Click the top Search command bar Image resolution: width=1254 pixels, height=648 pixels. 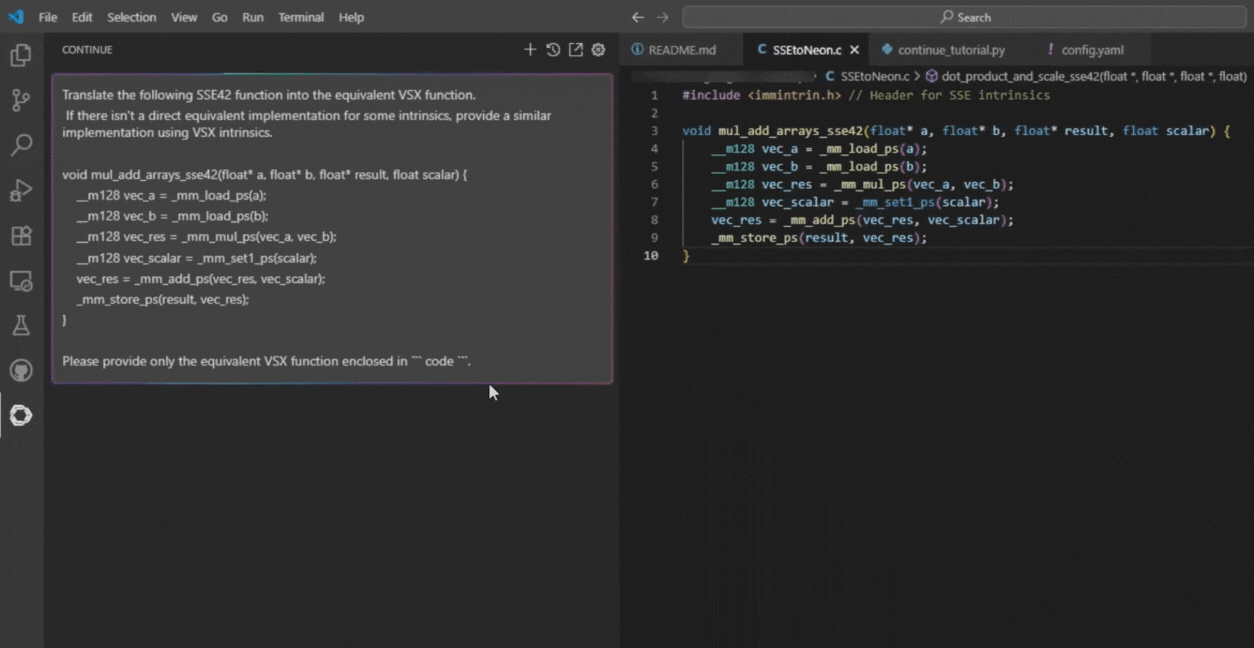(x=965, y=17)
